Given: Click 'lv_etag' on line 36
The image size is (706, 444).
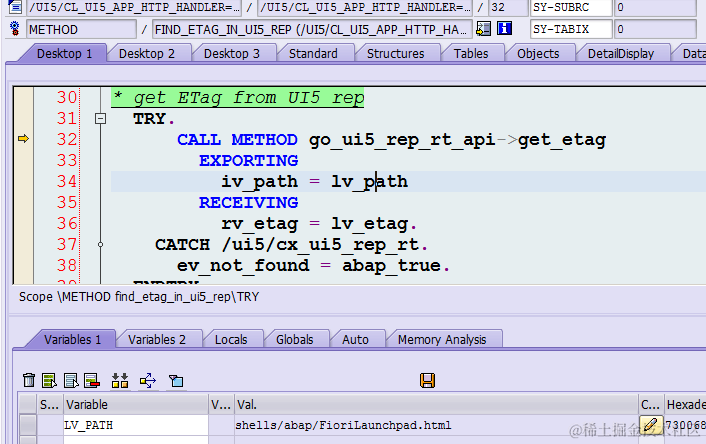Looking at the screenshot, I should click(x=370, y=223).
